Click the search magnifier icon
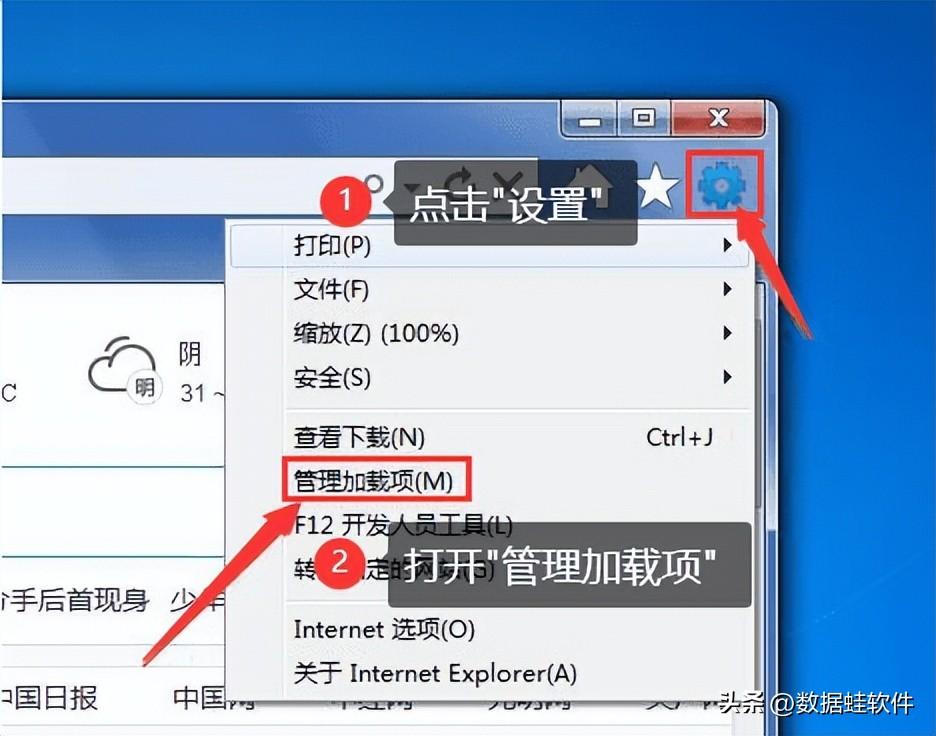 pyautogui.click(x=373, y=184)
